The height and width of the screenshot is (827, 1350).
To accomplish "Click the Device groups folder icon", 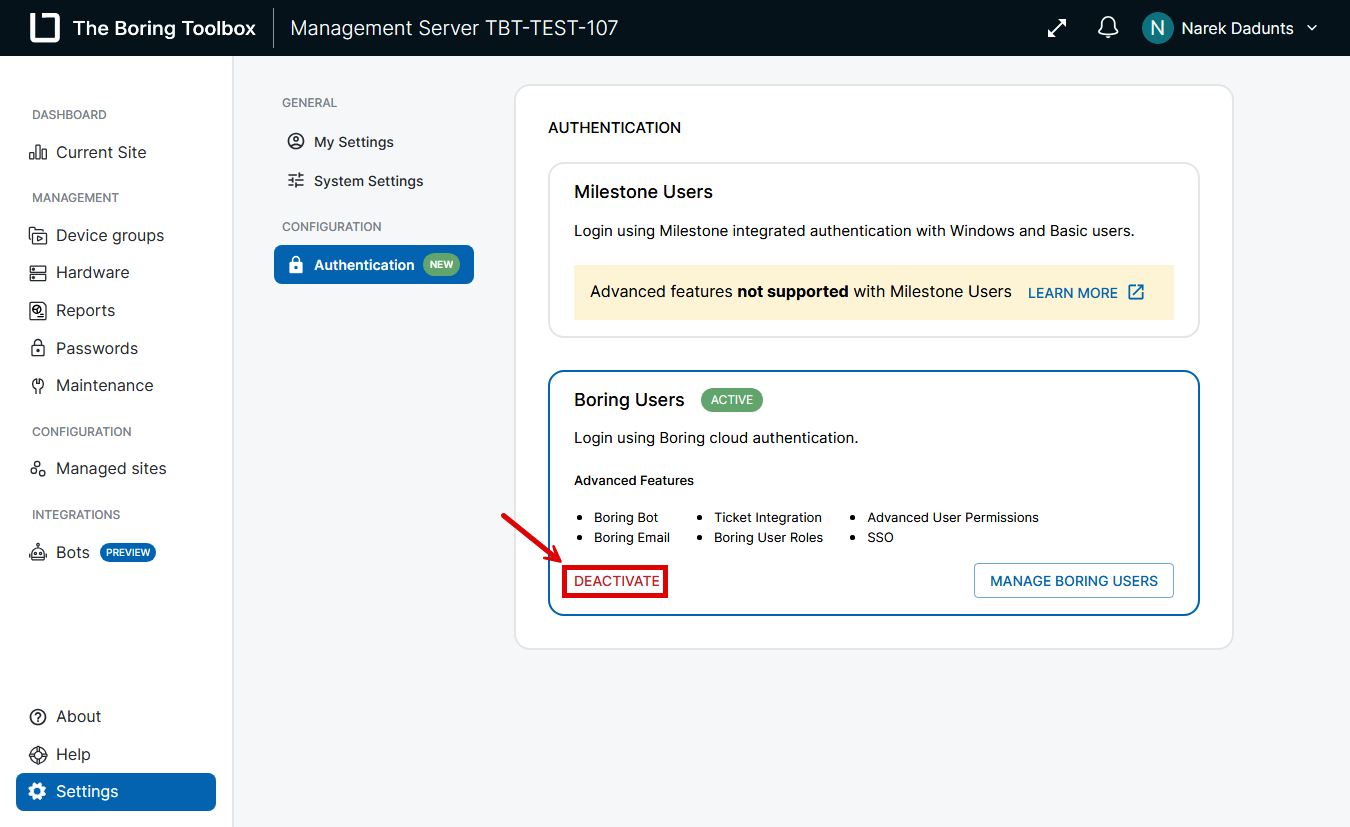I will click(x=38, y=236).
